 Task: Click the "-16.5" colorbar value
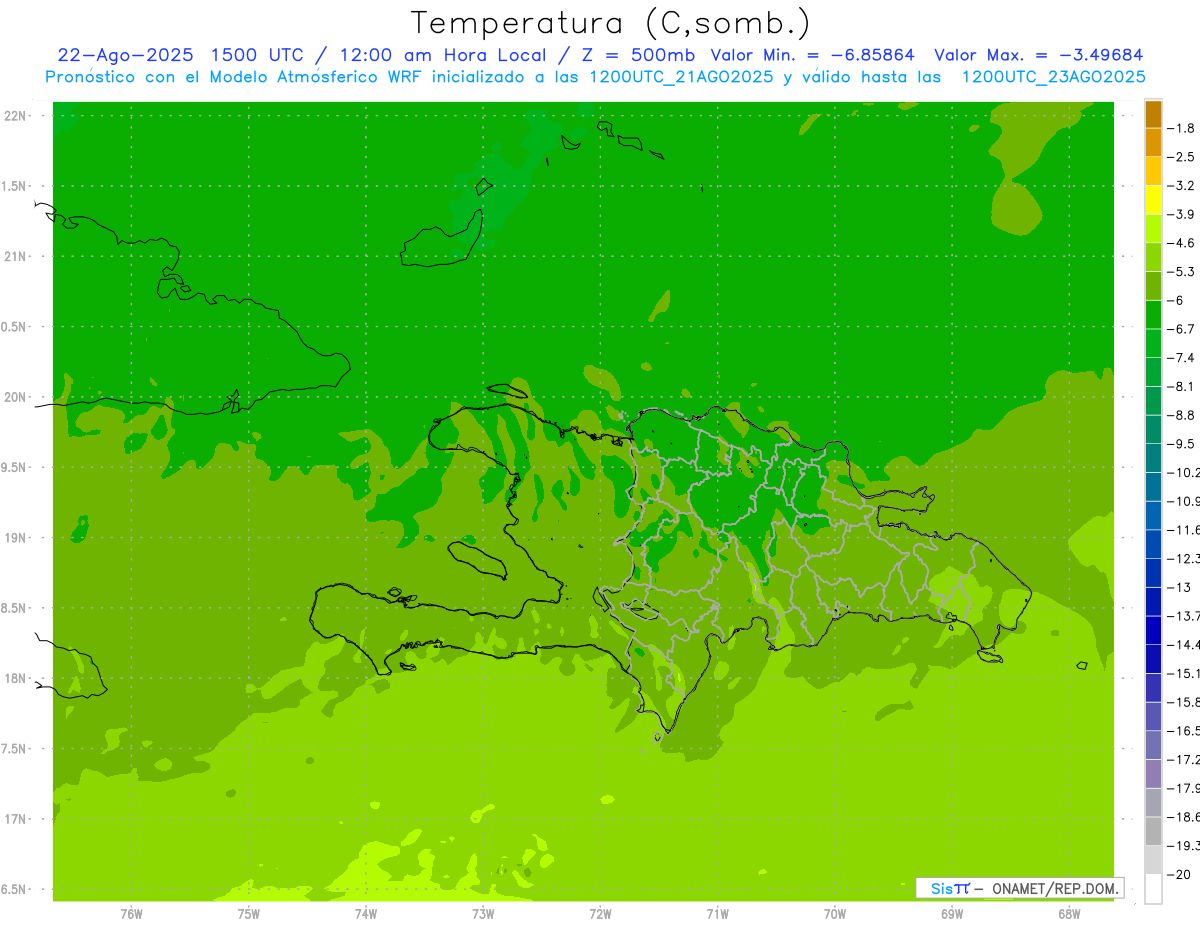[1184, 731]
